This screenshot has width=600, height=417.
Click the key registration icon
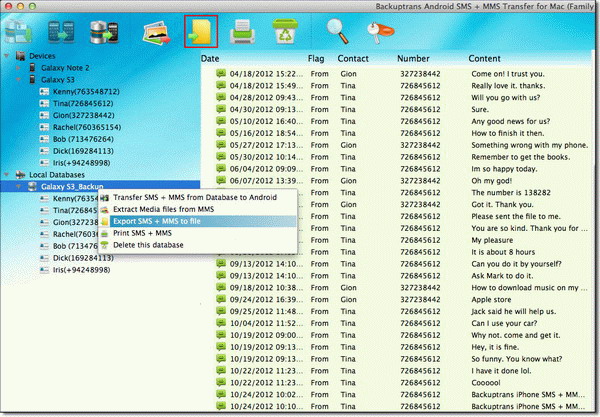380,32
